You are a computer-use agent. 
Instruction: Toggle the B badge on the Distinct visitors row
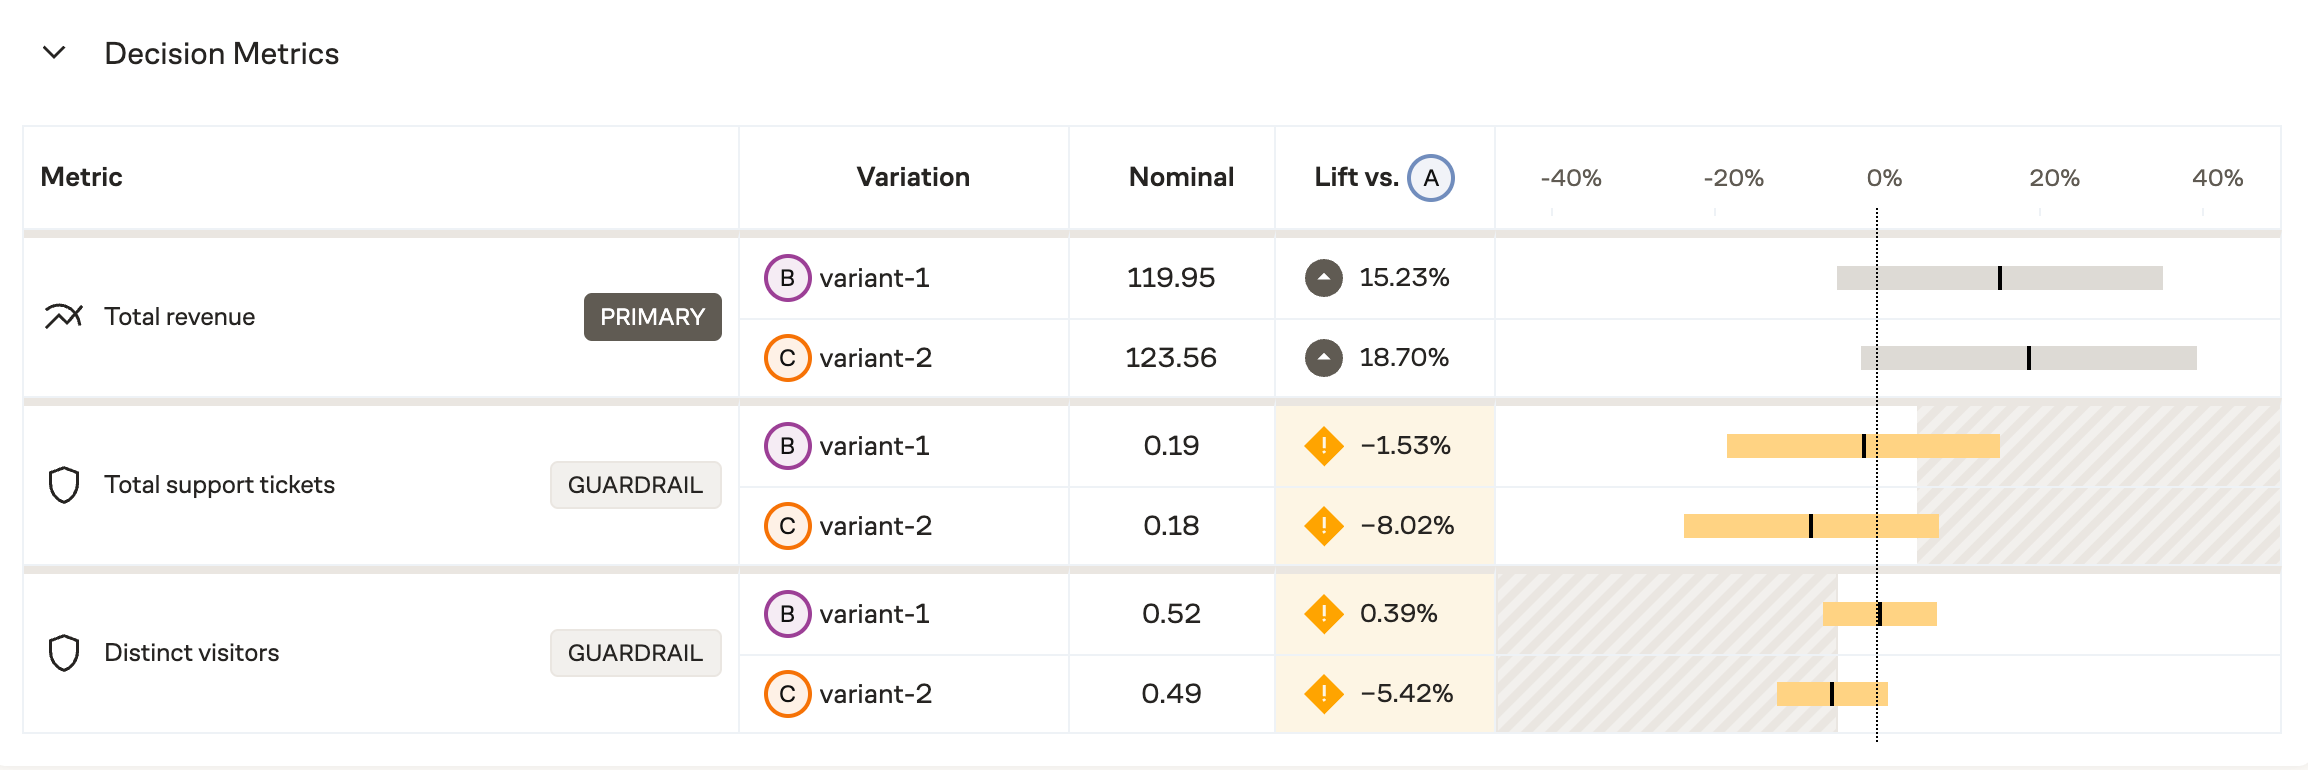[787, 613]
